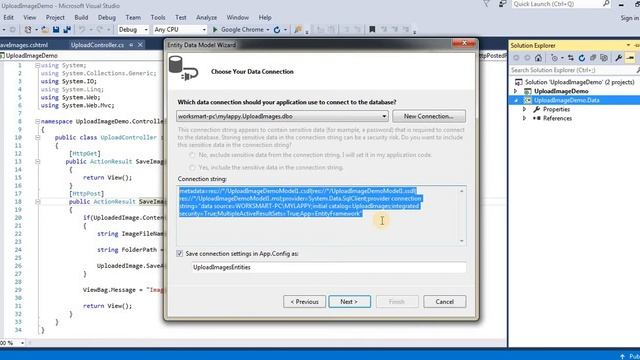Click the Cancel button in wizard
Image resolution: width=640 pixels, height=360 pixels.
444,302
